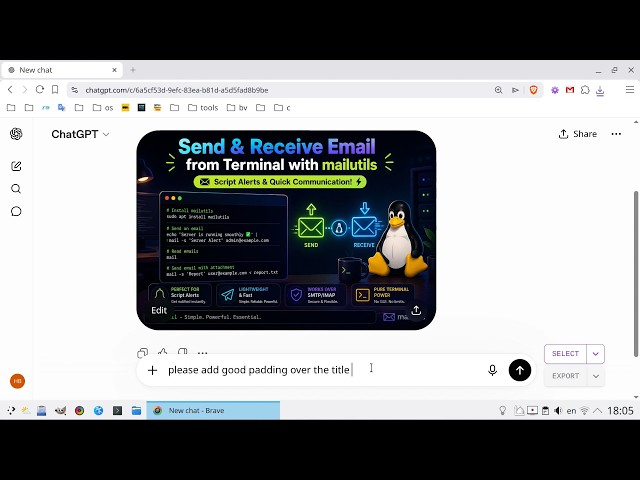This screenshot has height=480, width=640.
Task: Open the purple gear extension
Action: pyautogui.click(x=555, y=90)
